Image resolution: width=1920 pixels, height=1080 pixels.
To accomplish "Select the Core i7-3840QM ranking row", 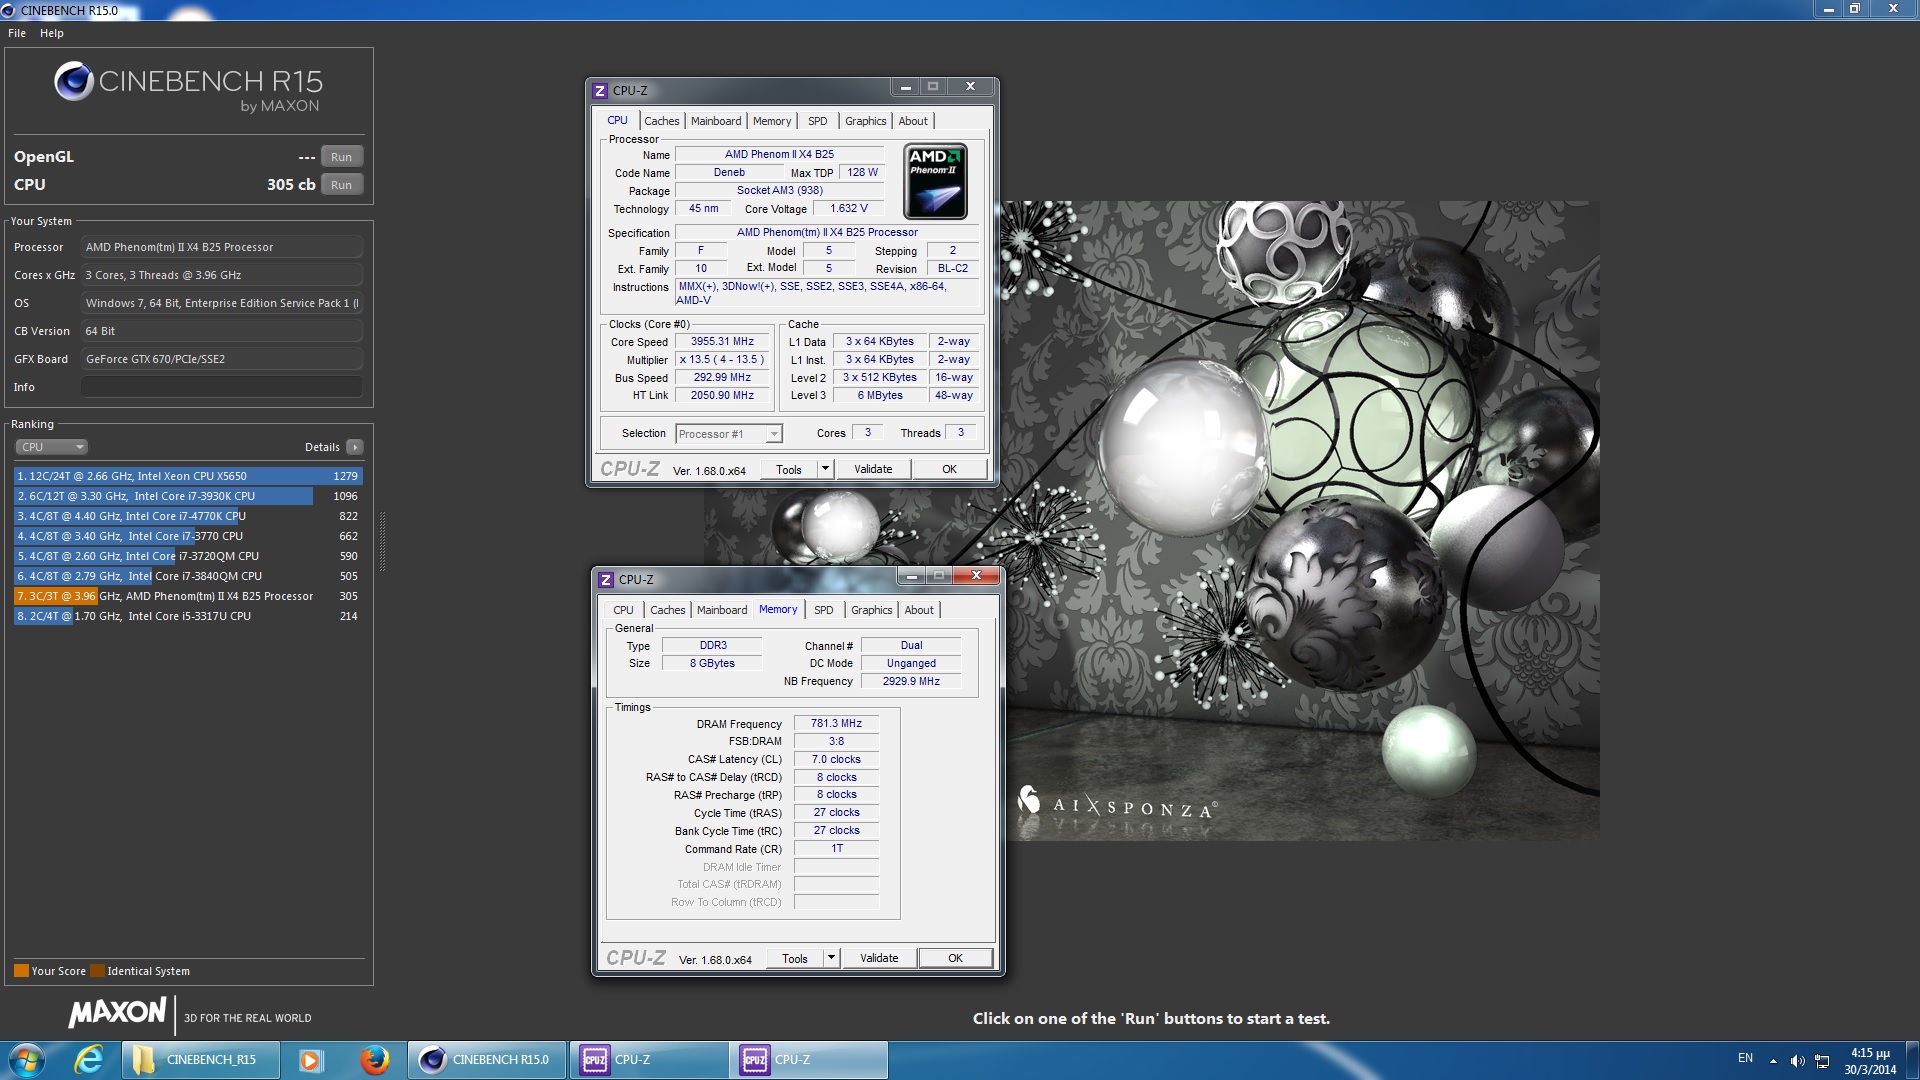I will pyautogui.click(x=188, y=576).
